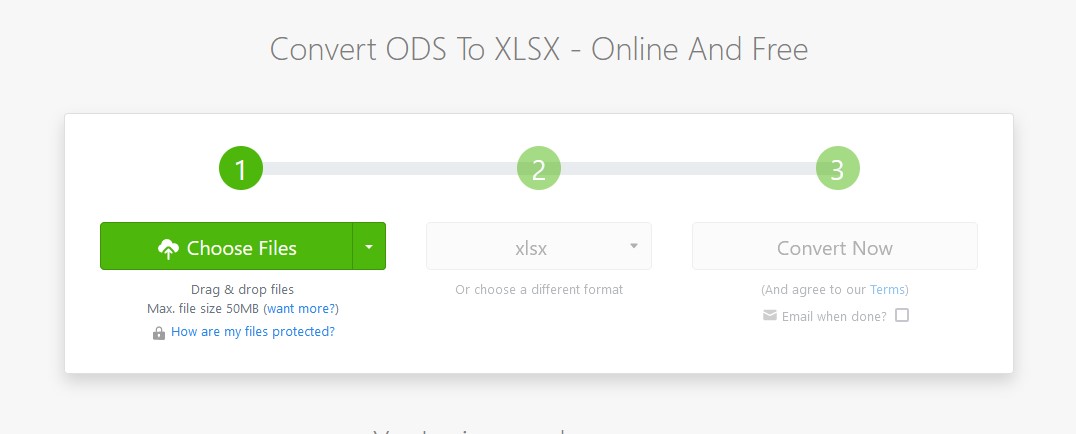Screen dimensions: 1076x434
Task: Open the Terms link
Action: (887, 290)
